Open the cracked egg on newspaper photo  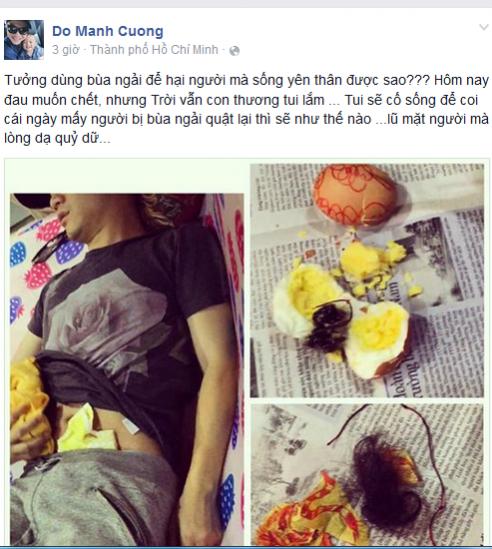(x=367, y=281)
